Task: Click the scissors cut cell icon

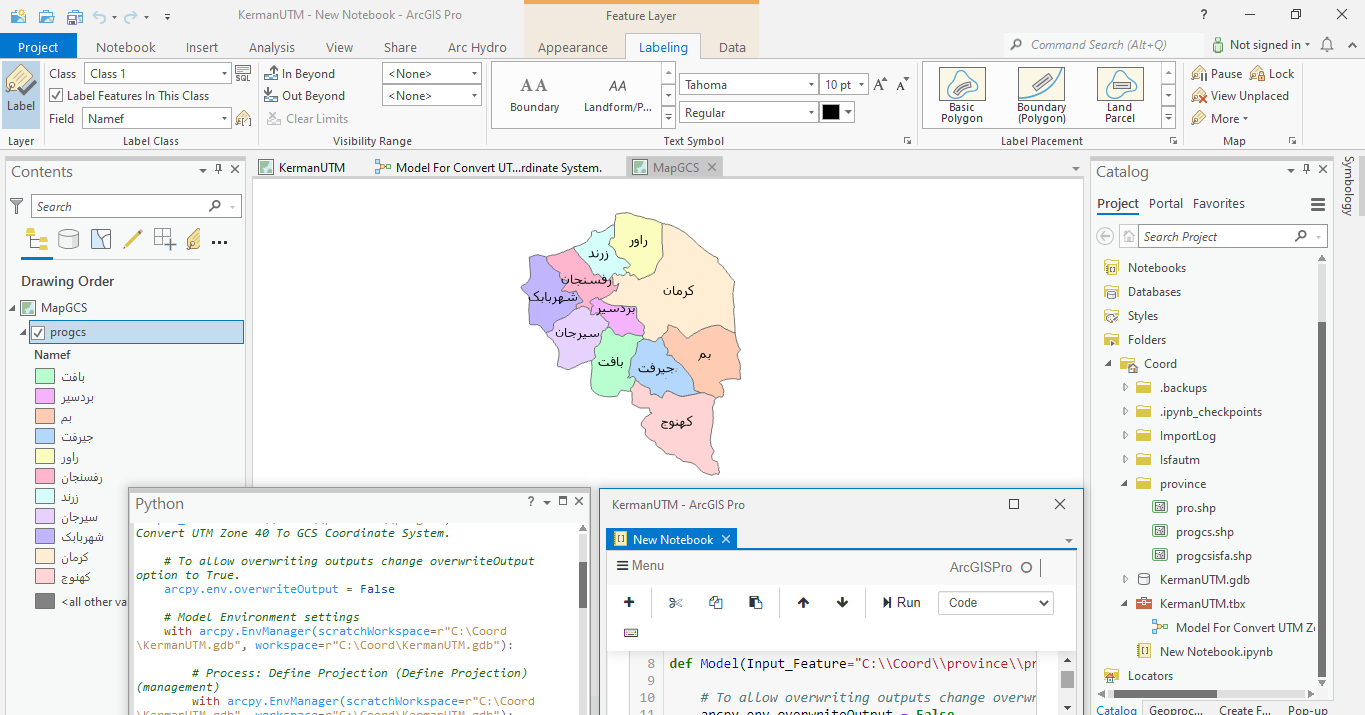Action: click(x=675, y=602)
